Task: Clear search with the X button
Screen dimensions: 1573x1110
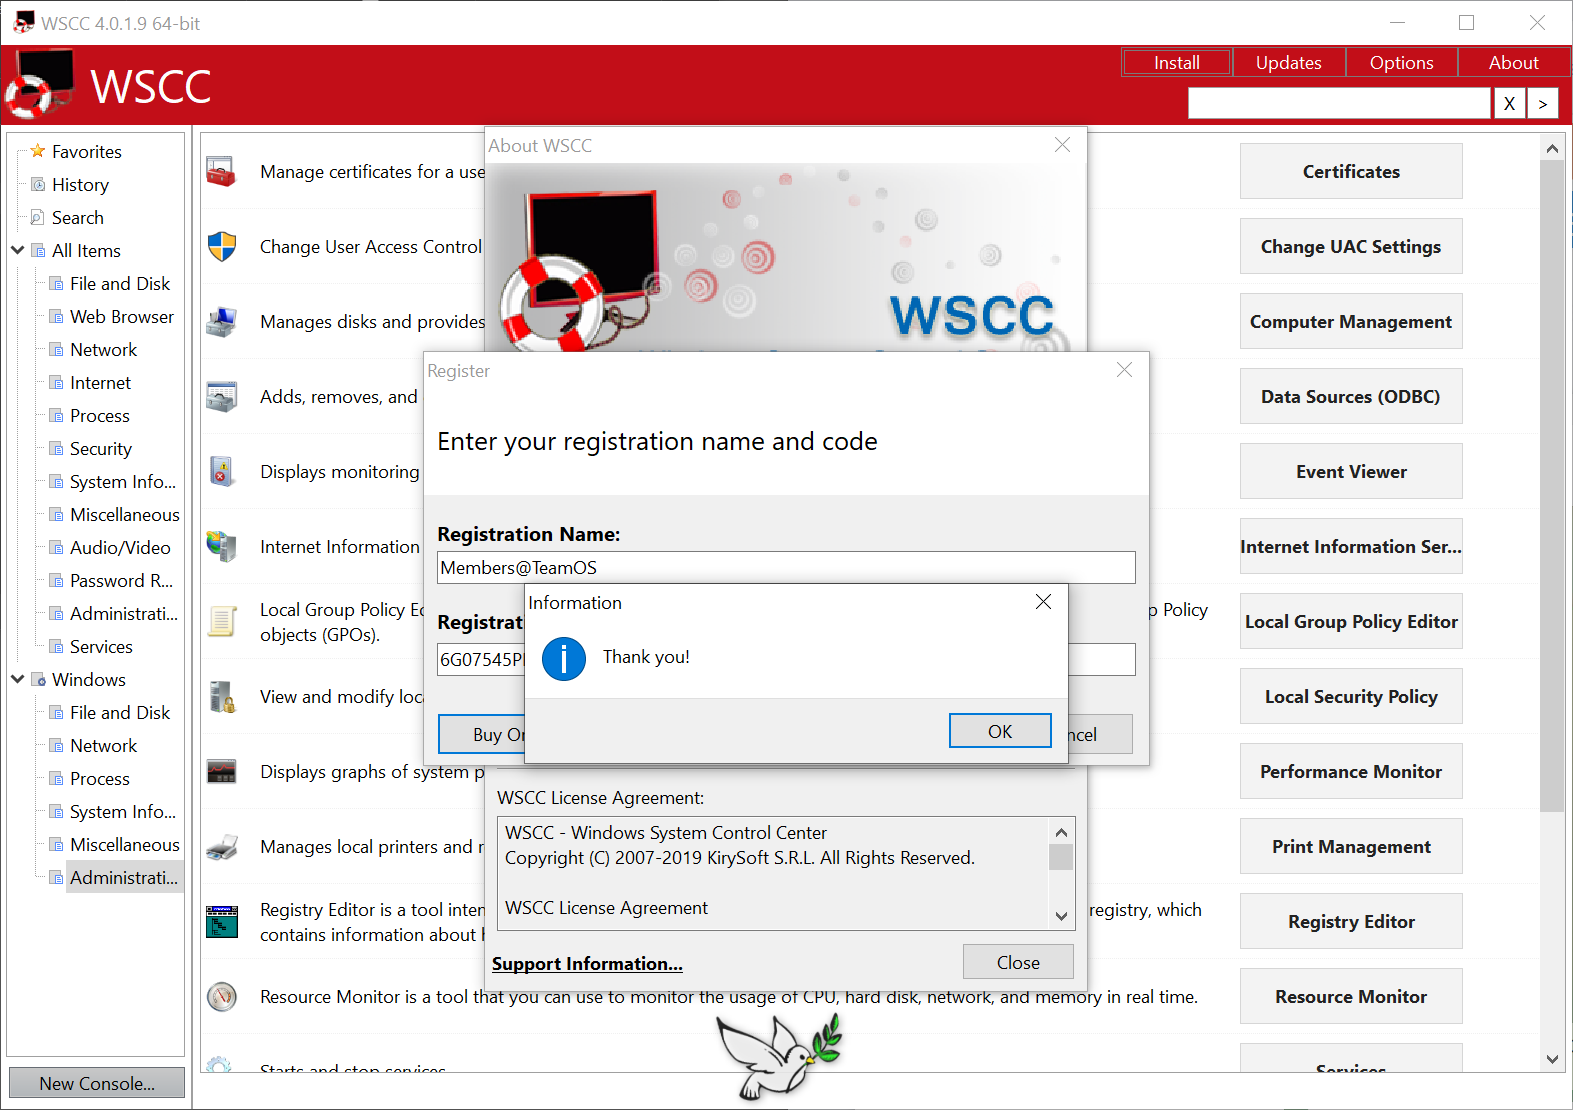Action: coord(1509,103)
